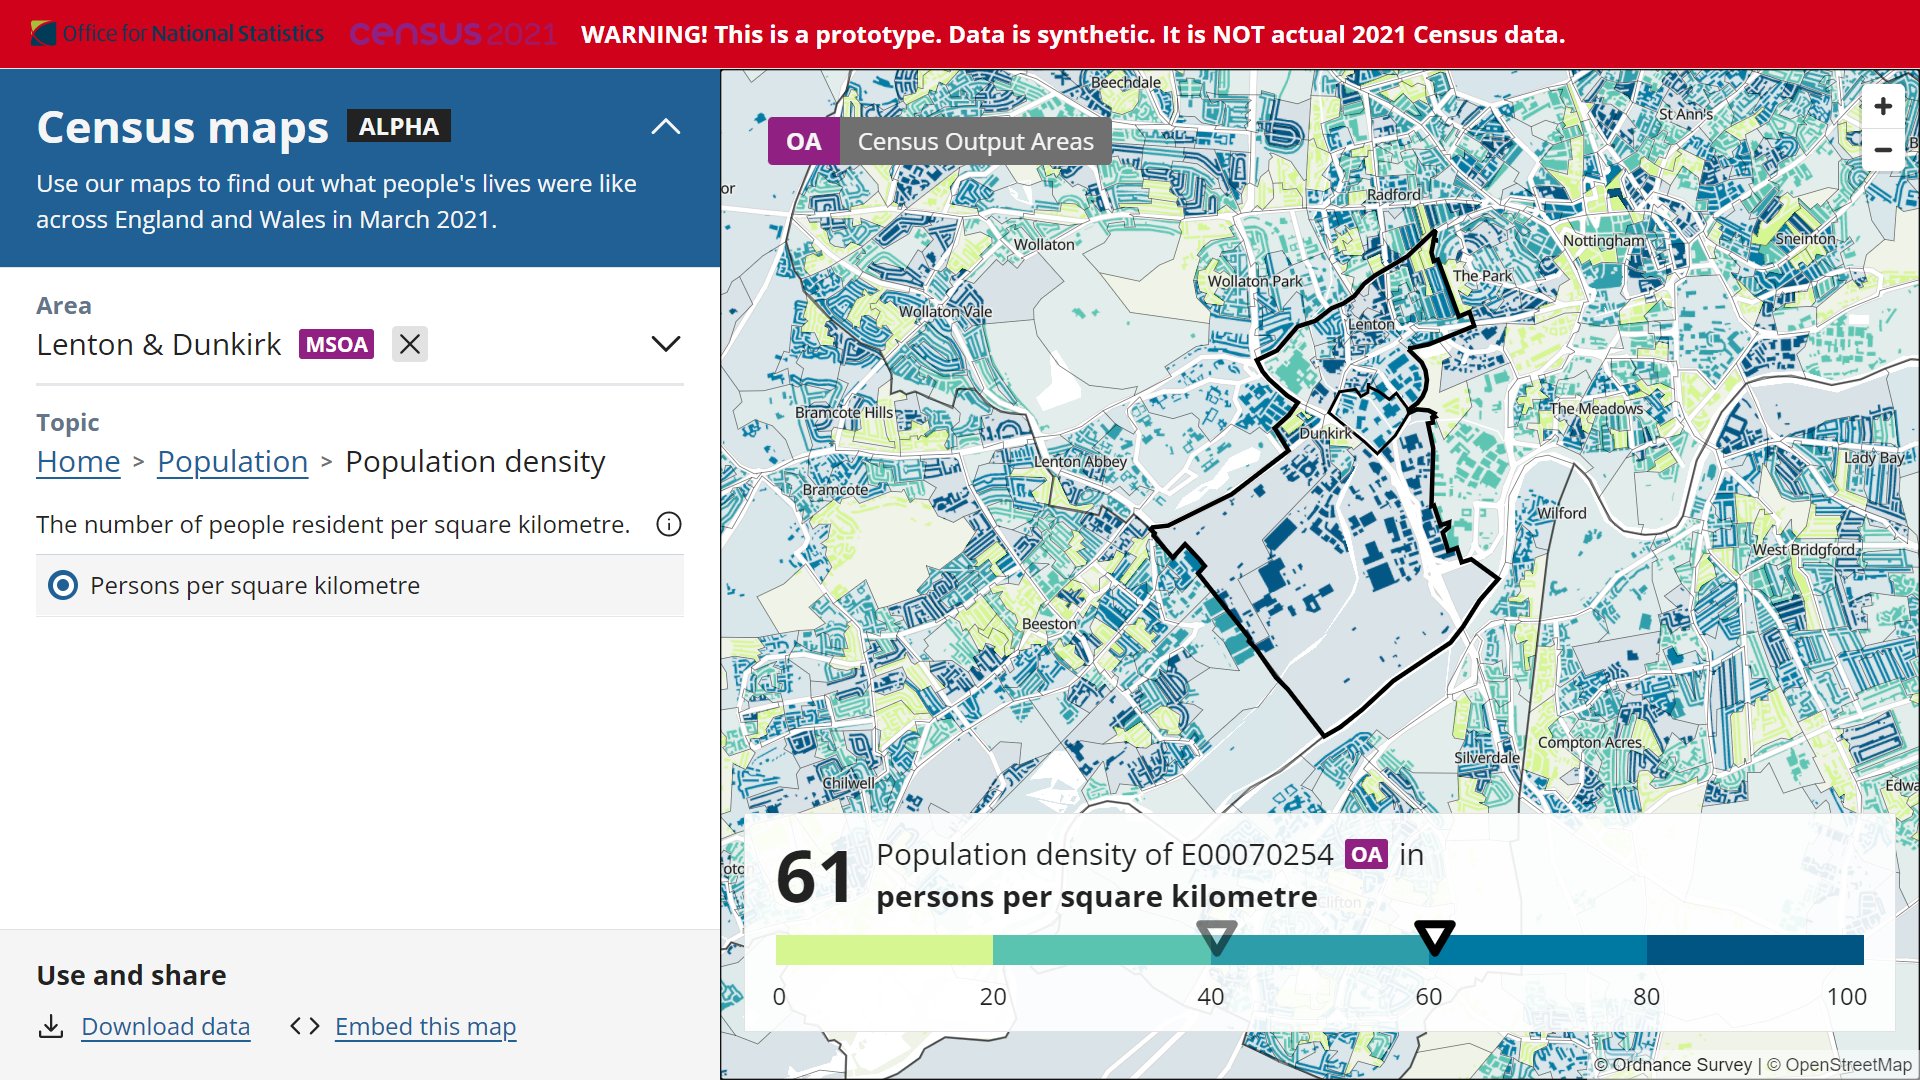
Task: Click the ALPHA badge
Action: [399, 126]
